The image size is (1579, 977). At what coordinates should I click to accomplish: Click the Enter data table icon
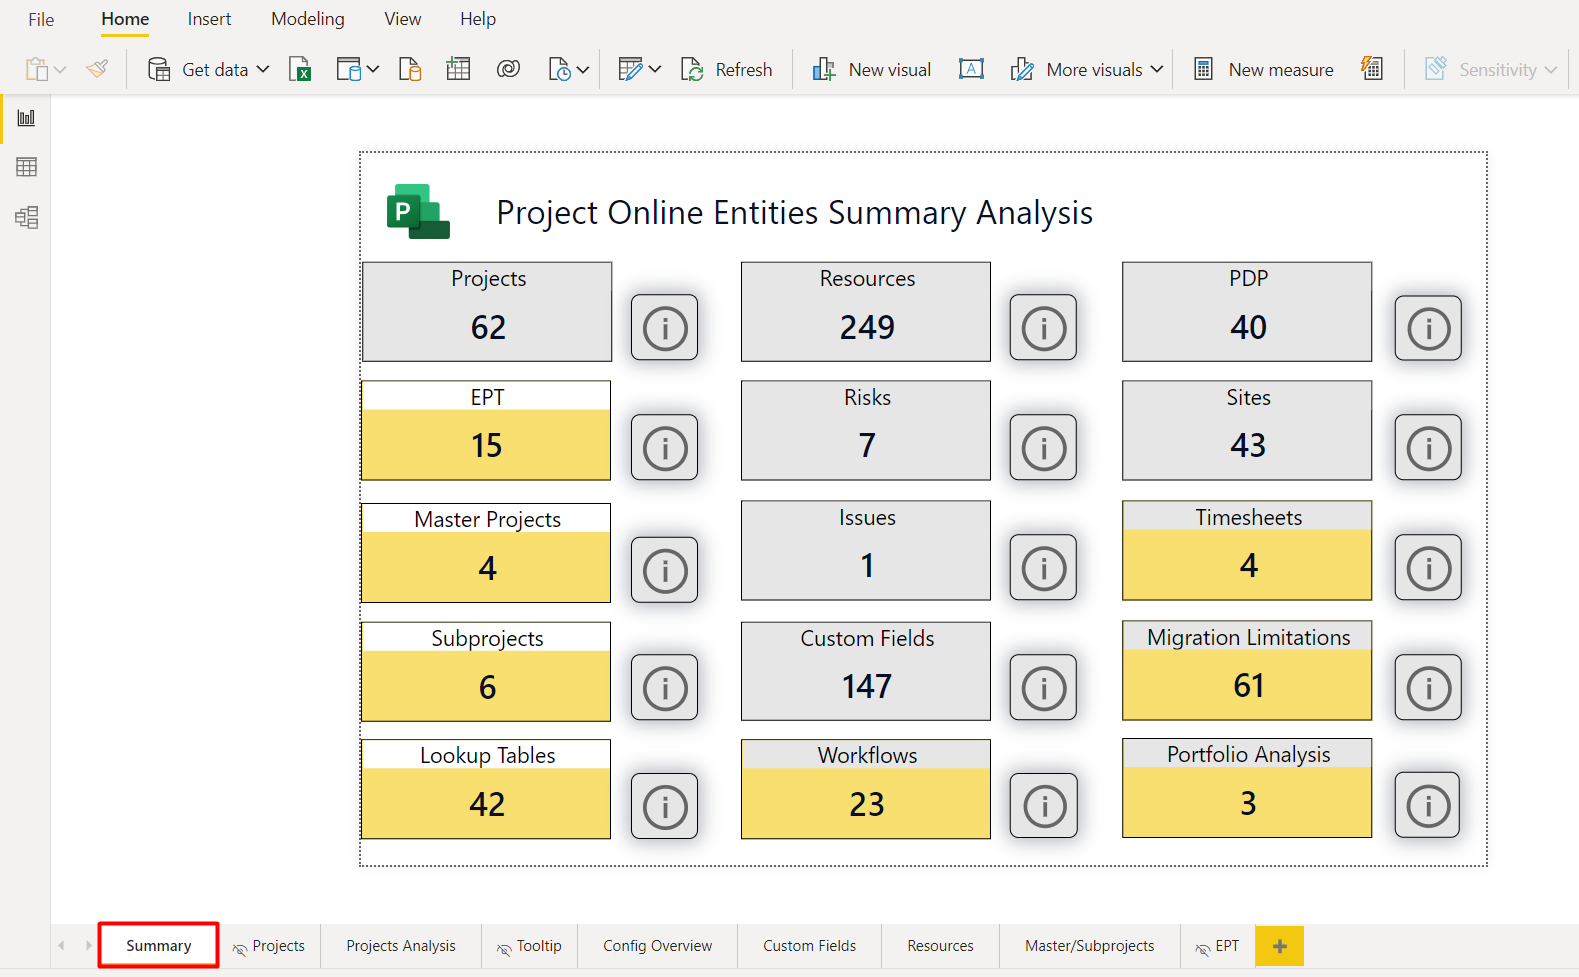(x=458, y=69)
